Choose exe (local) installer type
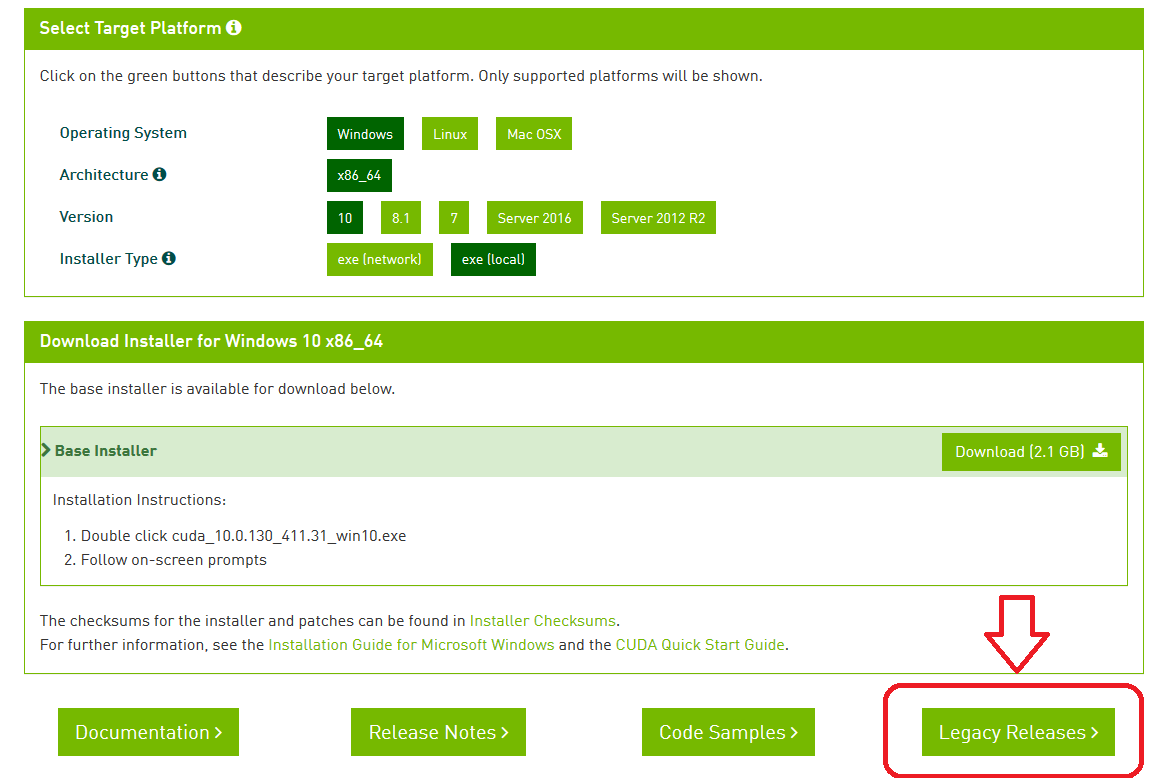The image size is (1155, 778). (494, 259)
